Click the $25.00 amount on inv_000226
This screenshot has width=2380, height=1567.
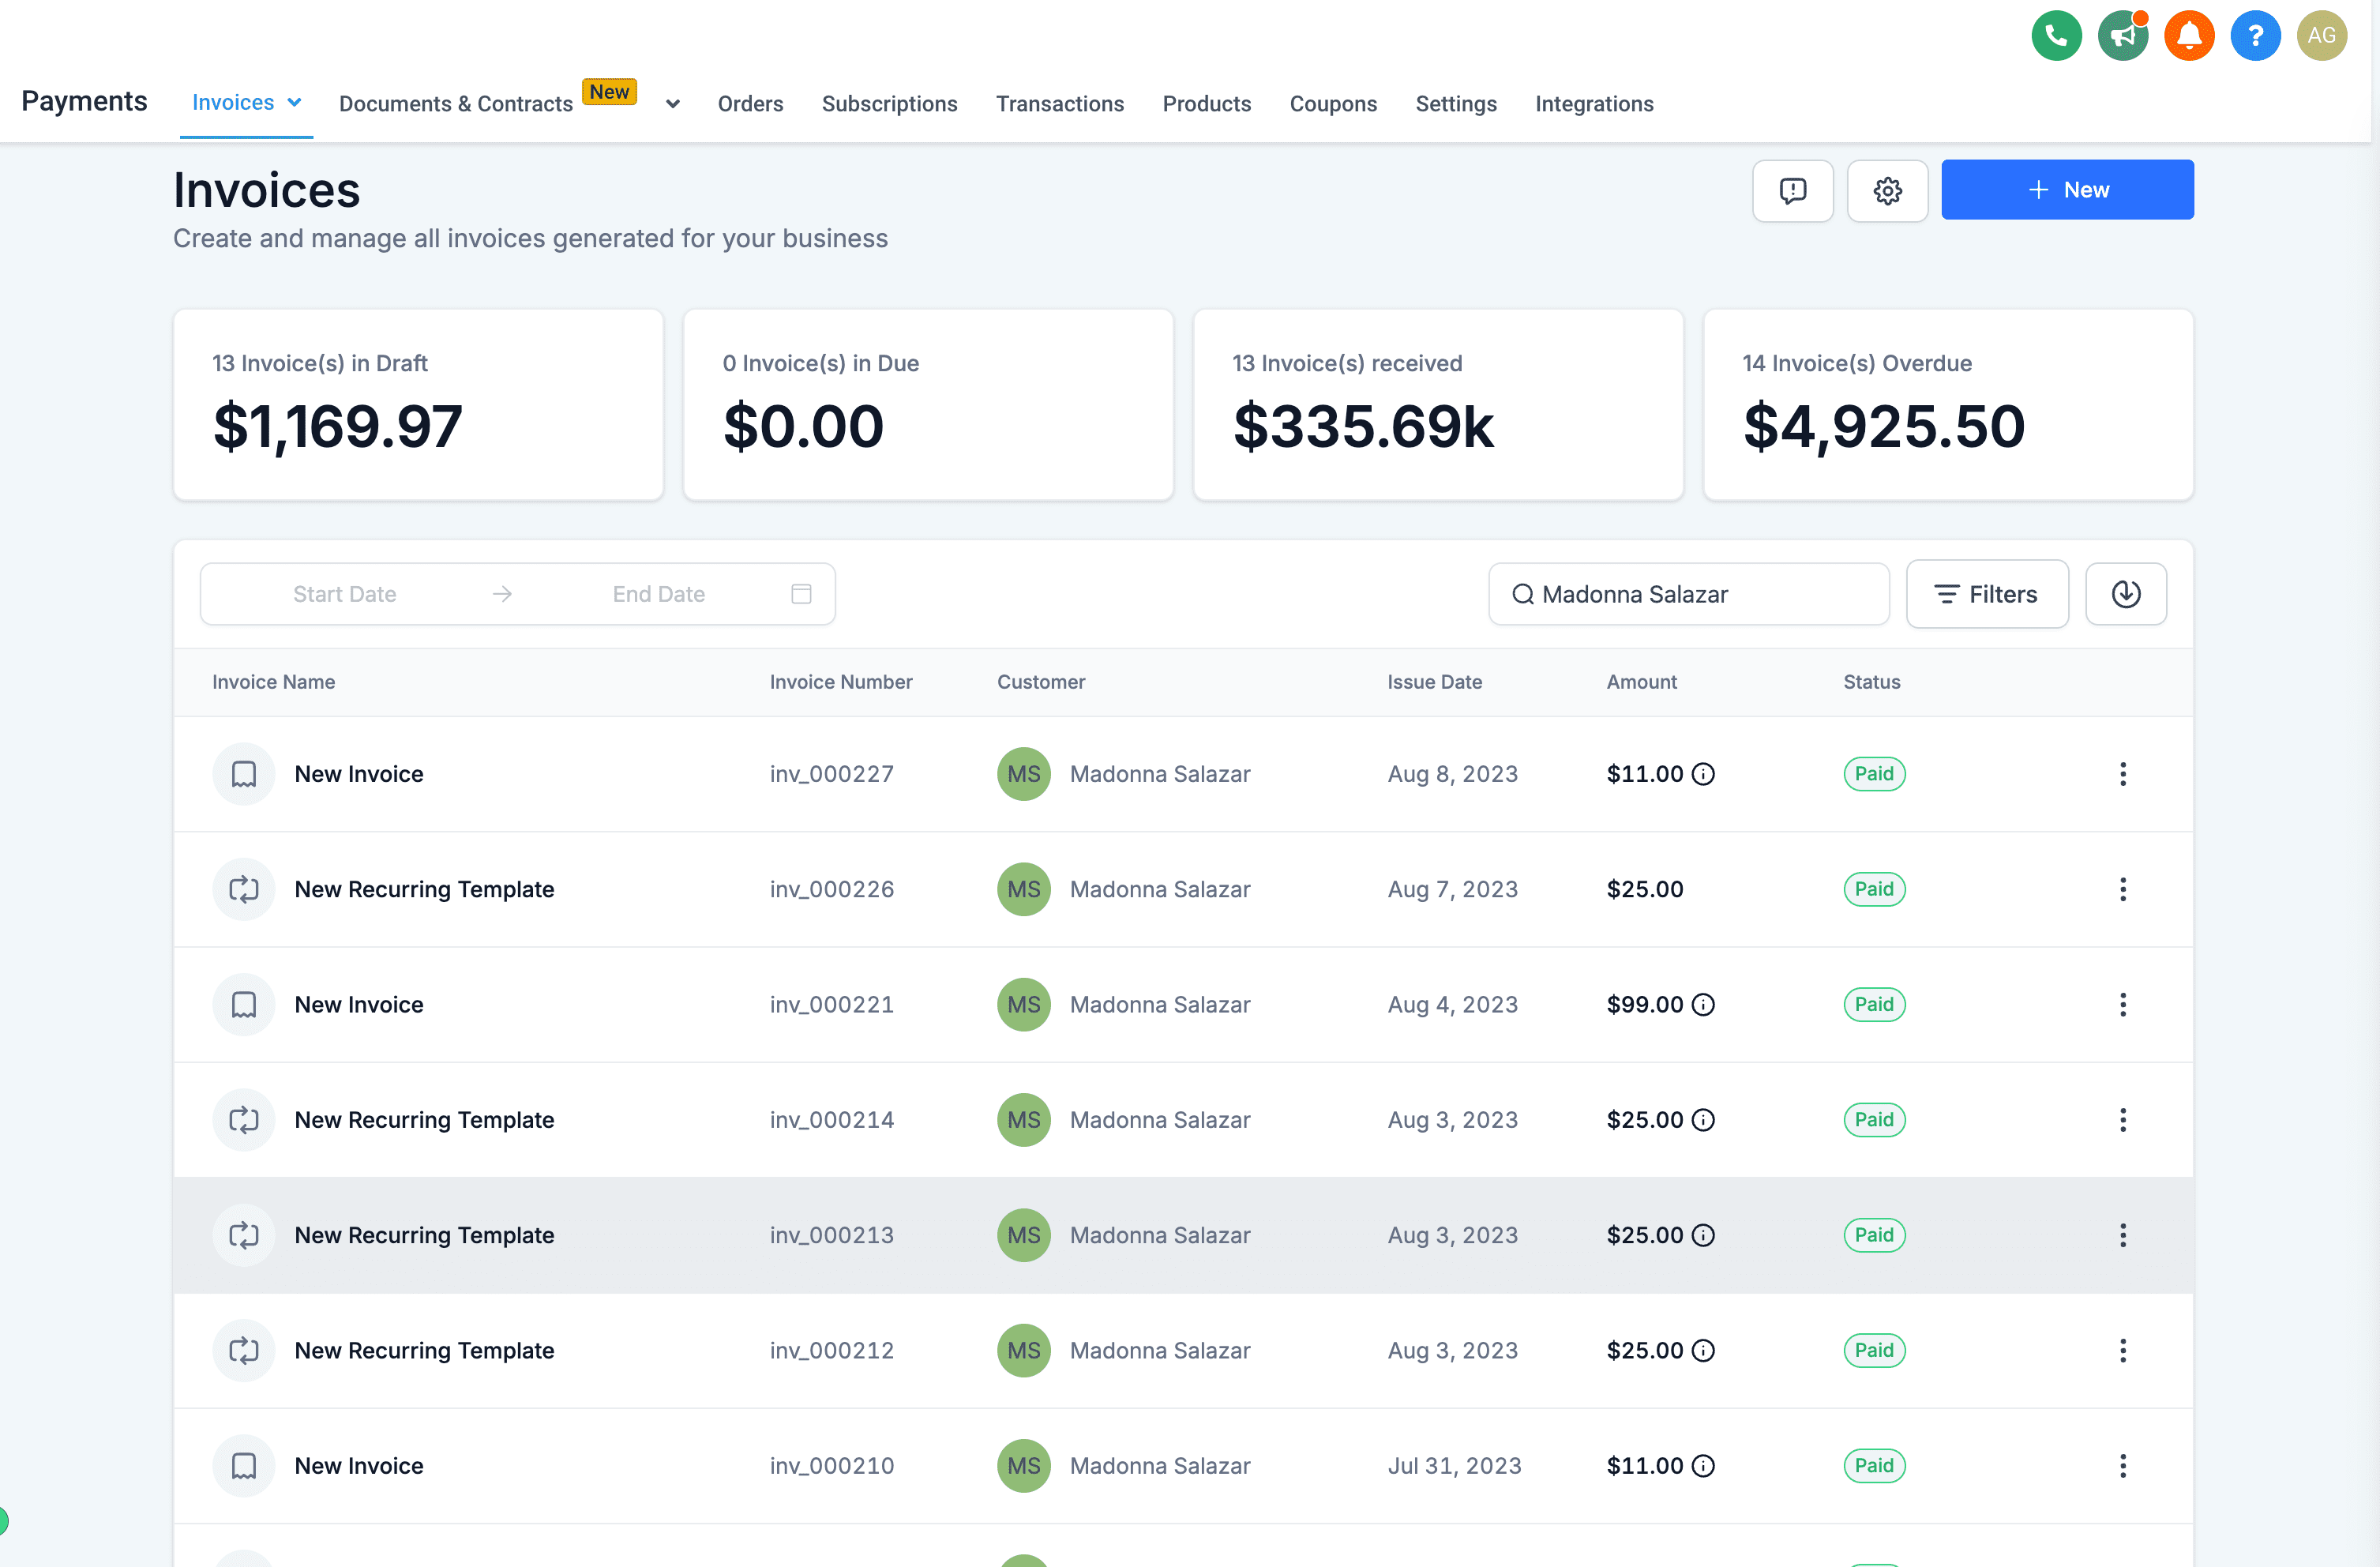pos(1645,889)
